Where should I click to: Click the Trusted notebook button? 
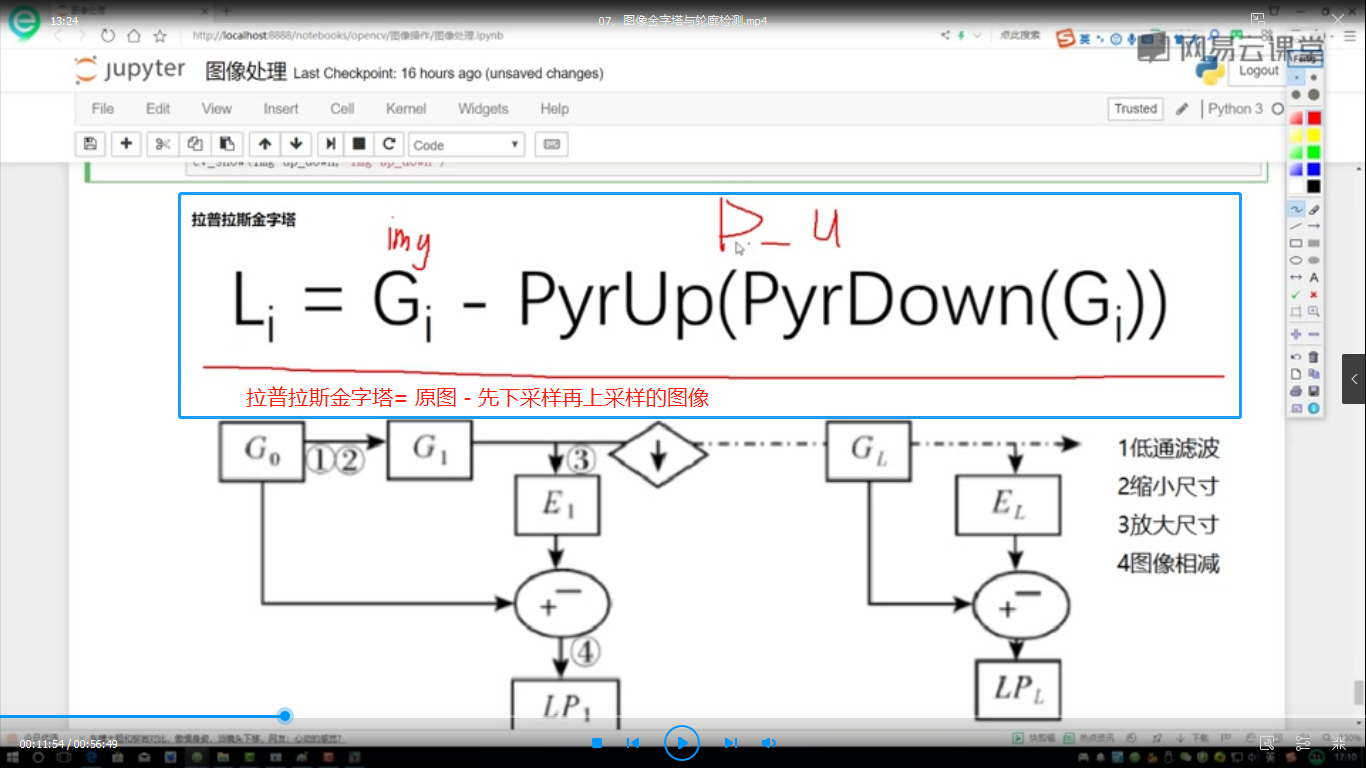(1136, 109)
